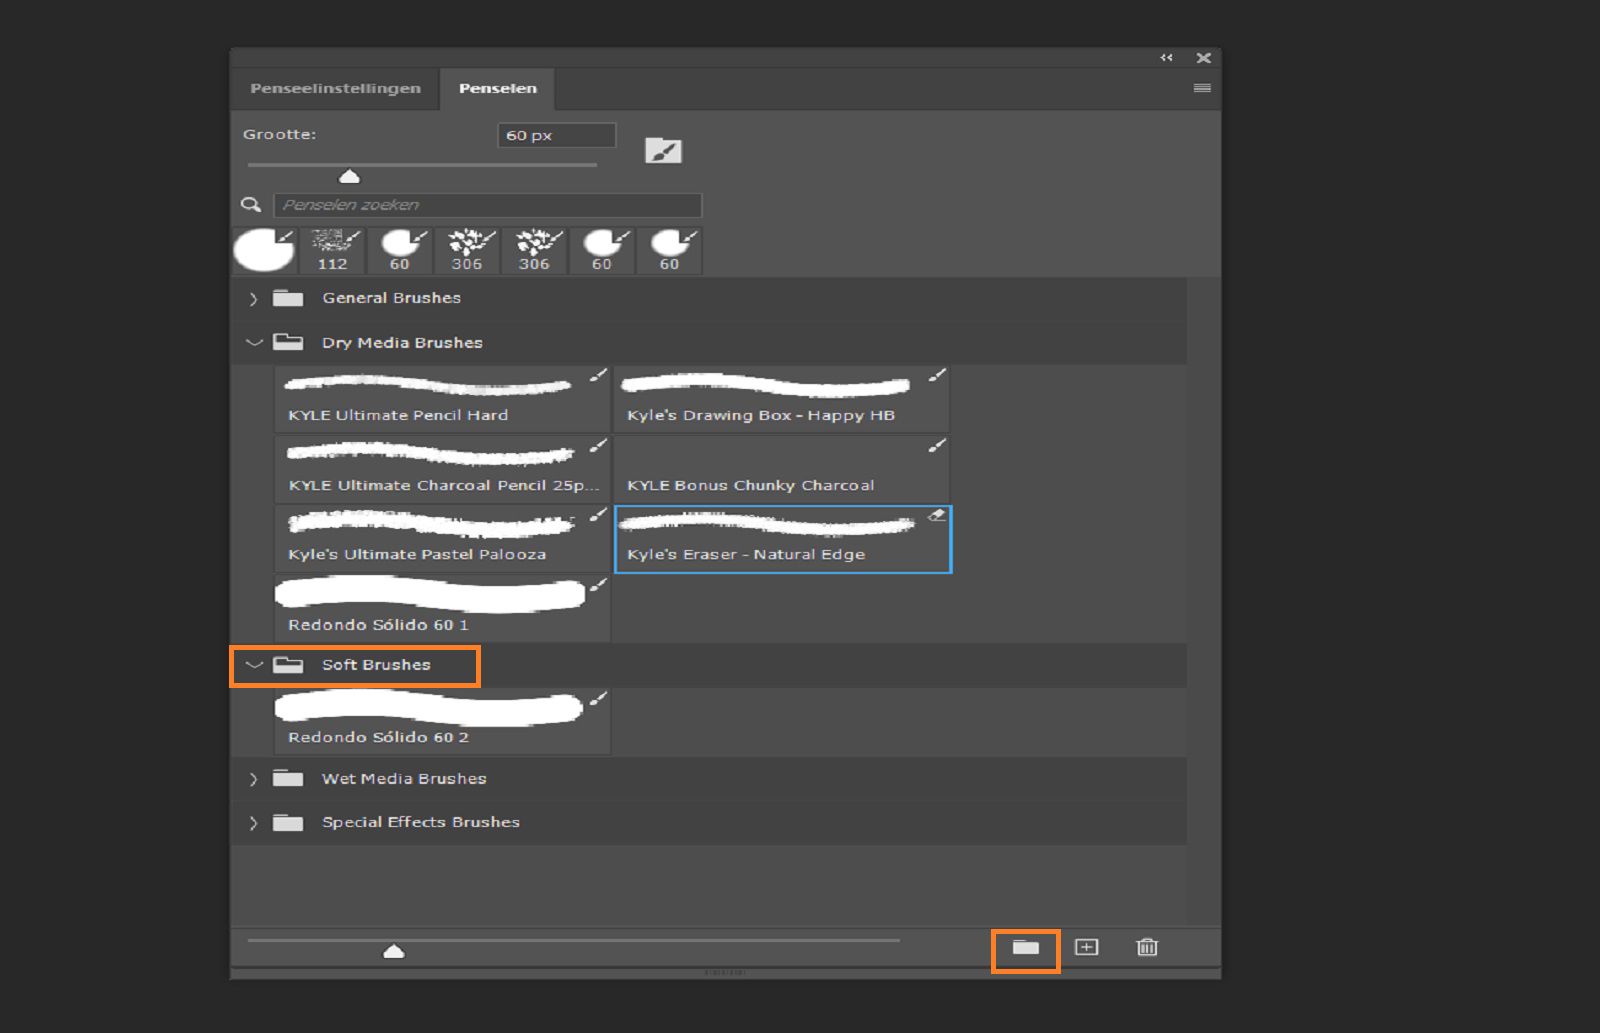The height and width of the screenshot is (1033, 1600).
Task: Create a new brush group
Action: click(1026, 947)
